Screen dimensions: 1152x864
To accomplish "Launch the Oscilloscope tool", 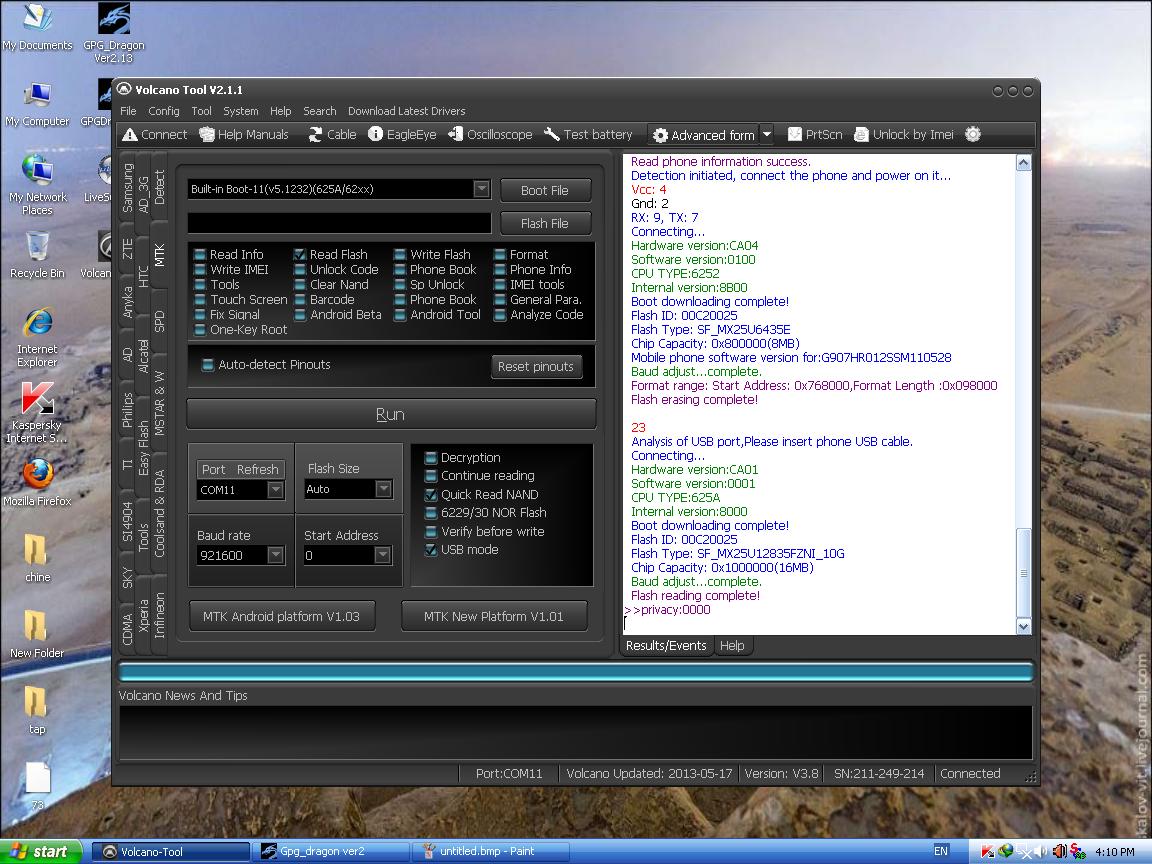I will pyautogui.click(x=490, y=134).
